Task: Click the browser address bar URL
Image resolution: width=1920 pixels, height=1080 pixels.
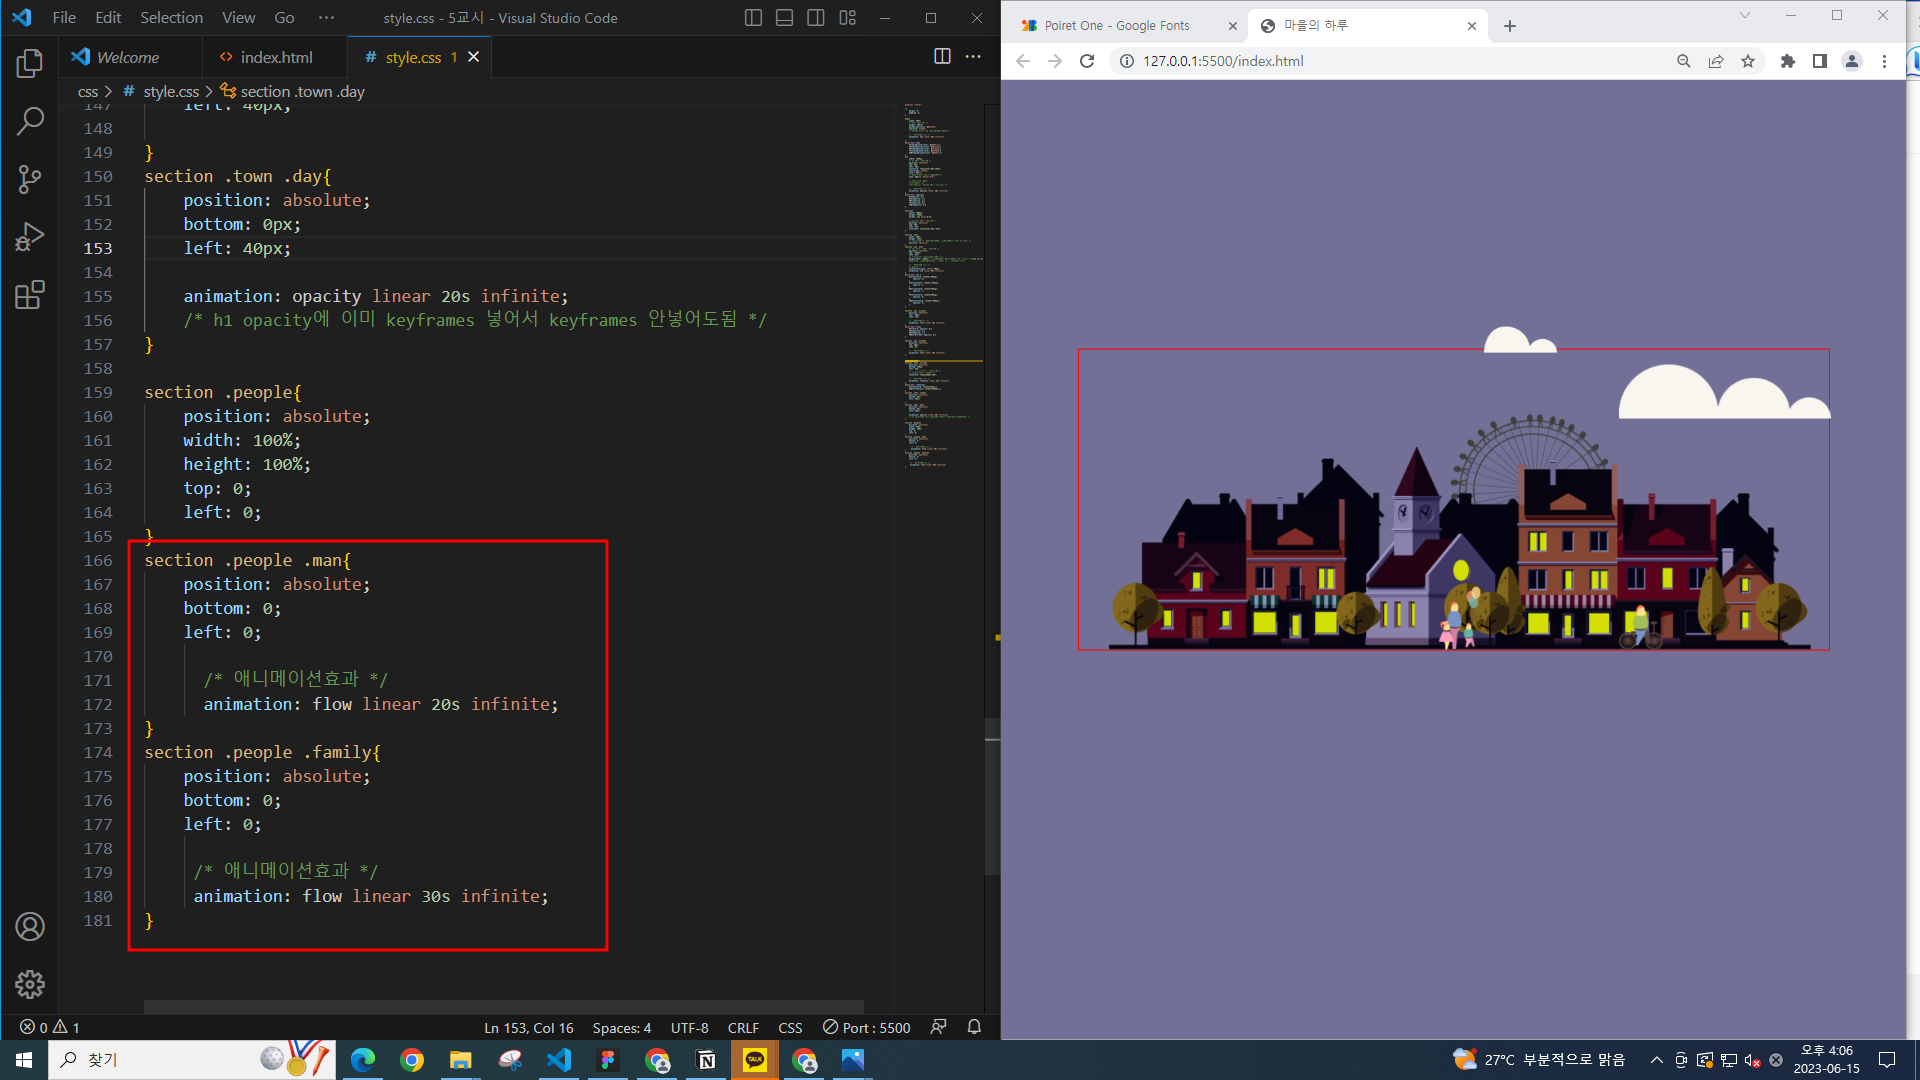Action: (x=1223, y=61)
